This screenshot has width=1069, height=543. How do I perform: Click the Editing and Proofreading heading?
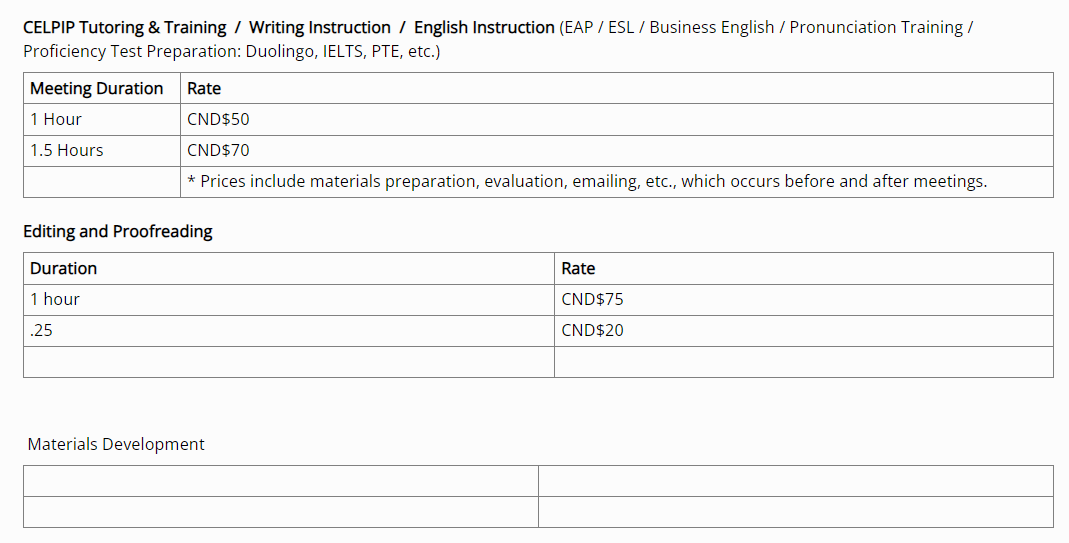pos(118,231)
